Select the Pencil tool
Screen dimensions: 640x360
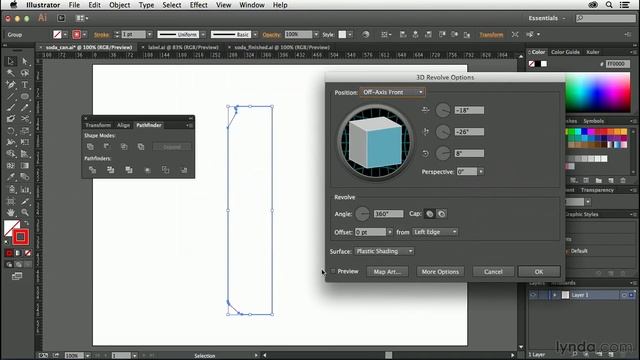tap(25, 108)
